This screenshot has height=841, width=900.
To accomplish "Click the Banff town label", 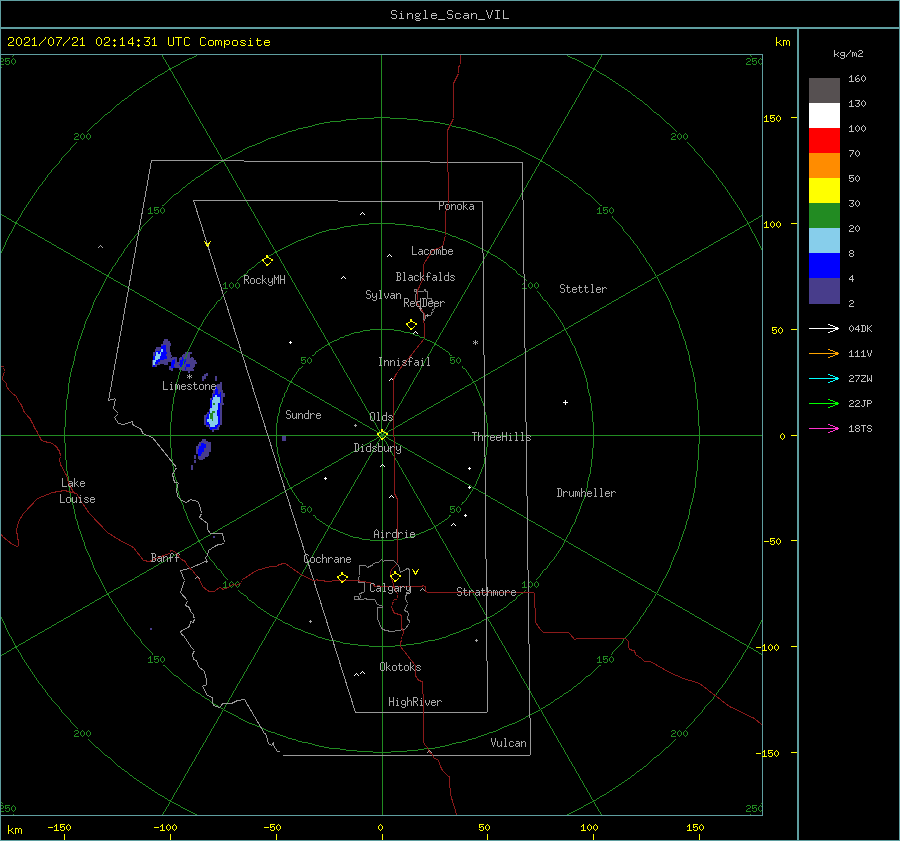I will tap(165, 557).
